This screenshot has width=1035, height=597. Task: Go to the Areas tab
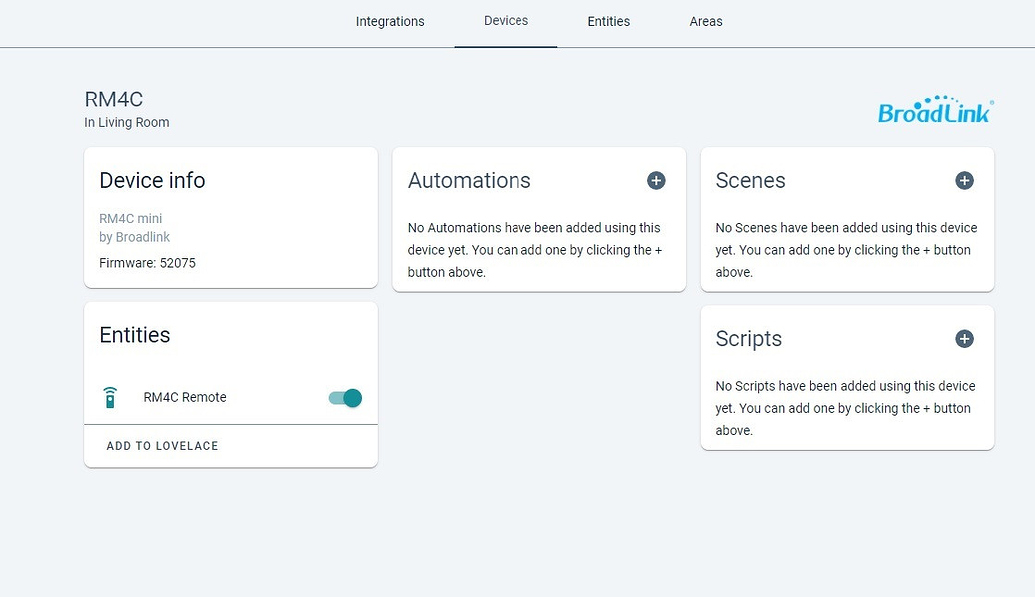coord(706,22)
